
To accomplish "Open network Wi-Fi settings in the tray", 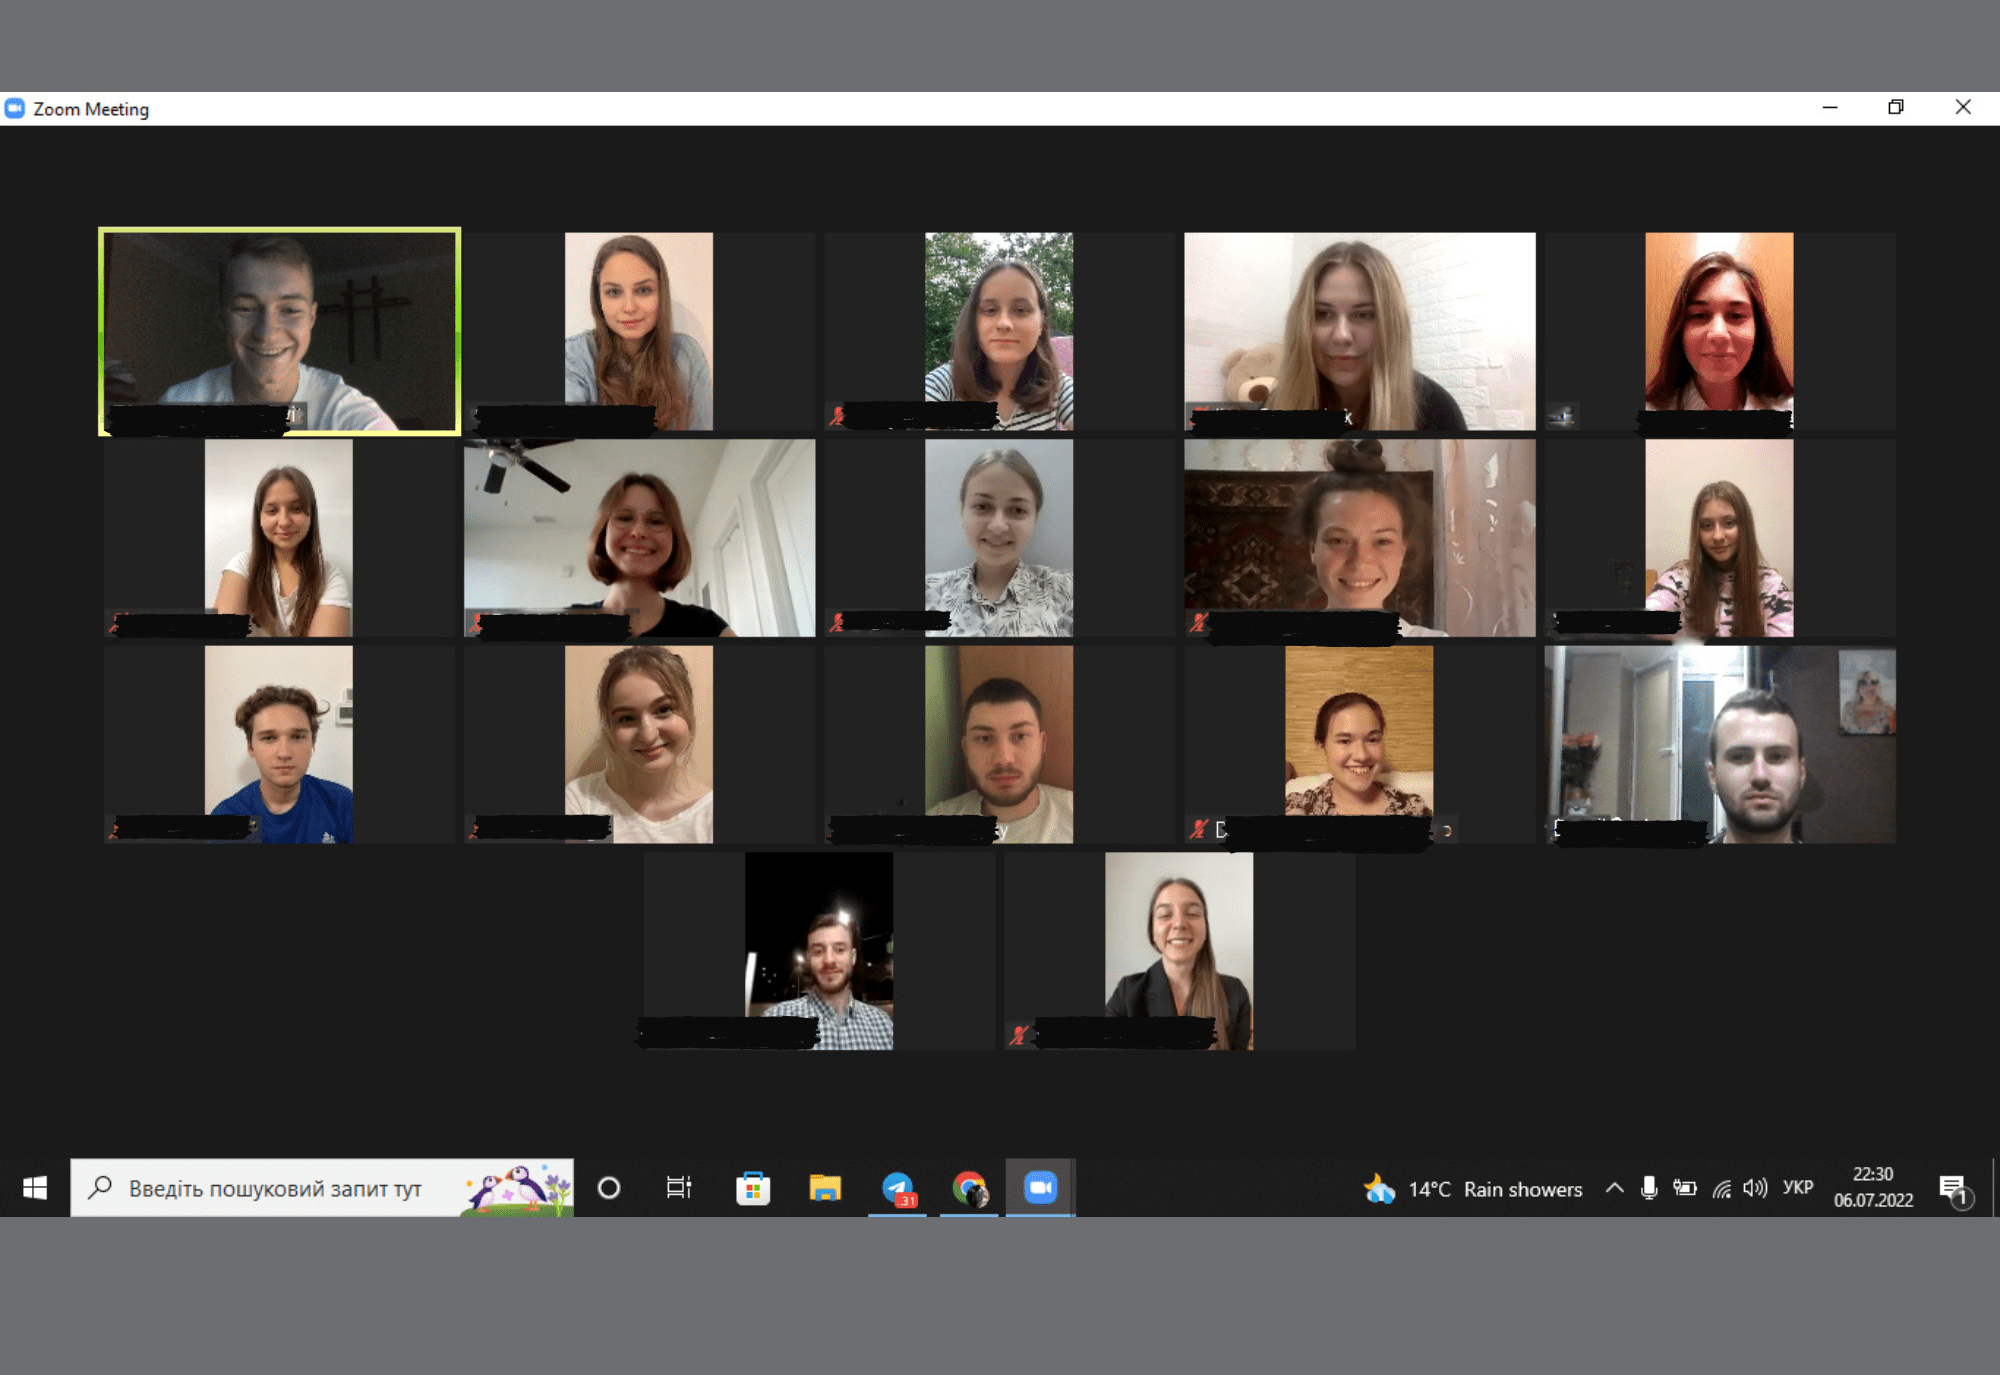I will coord(1721,1188).
